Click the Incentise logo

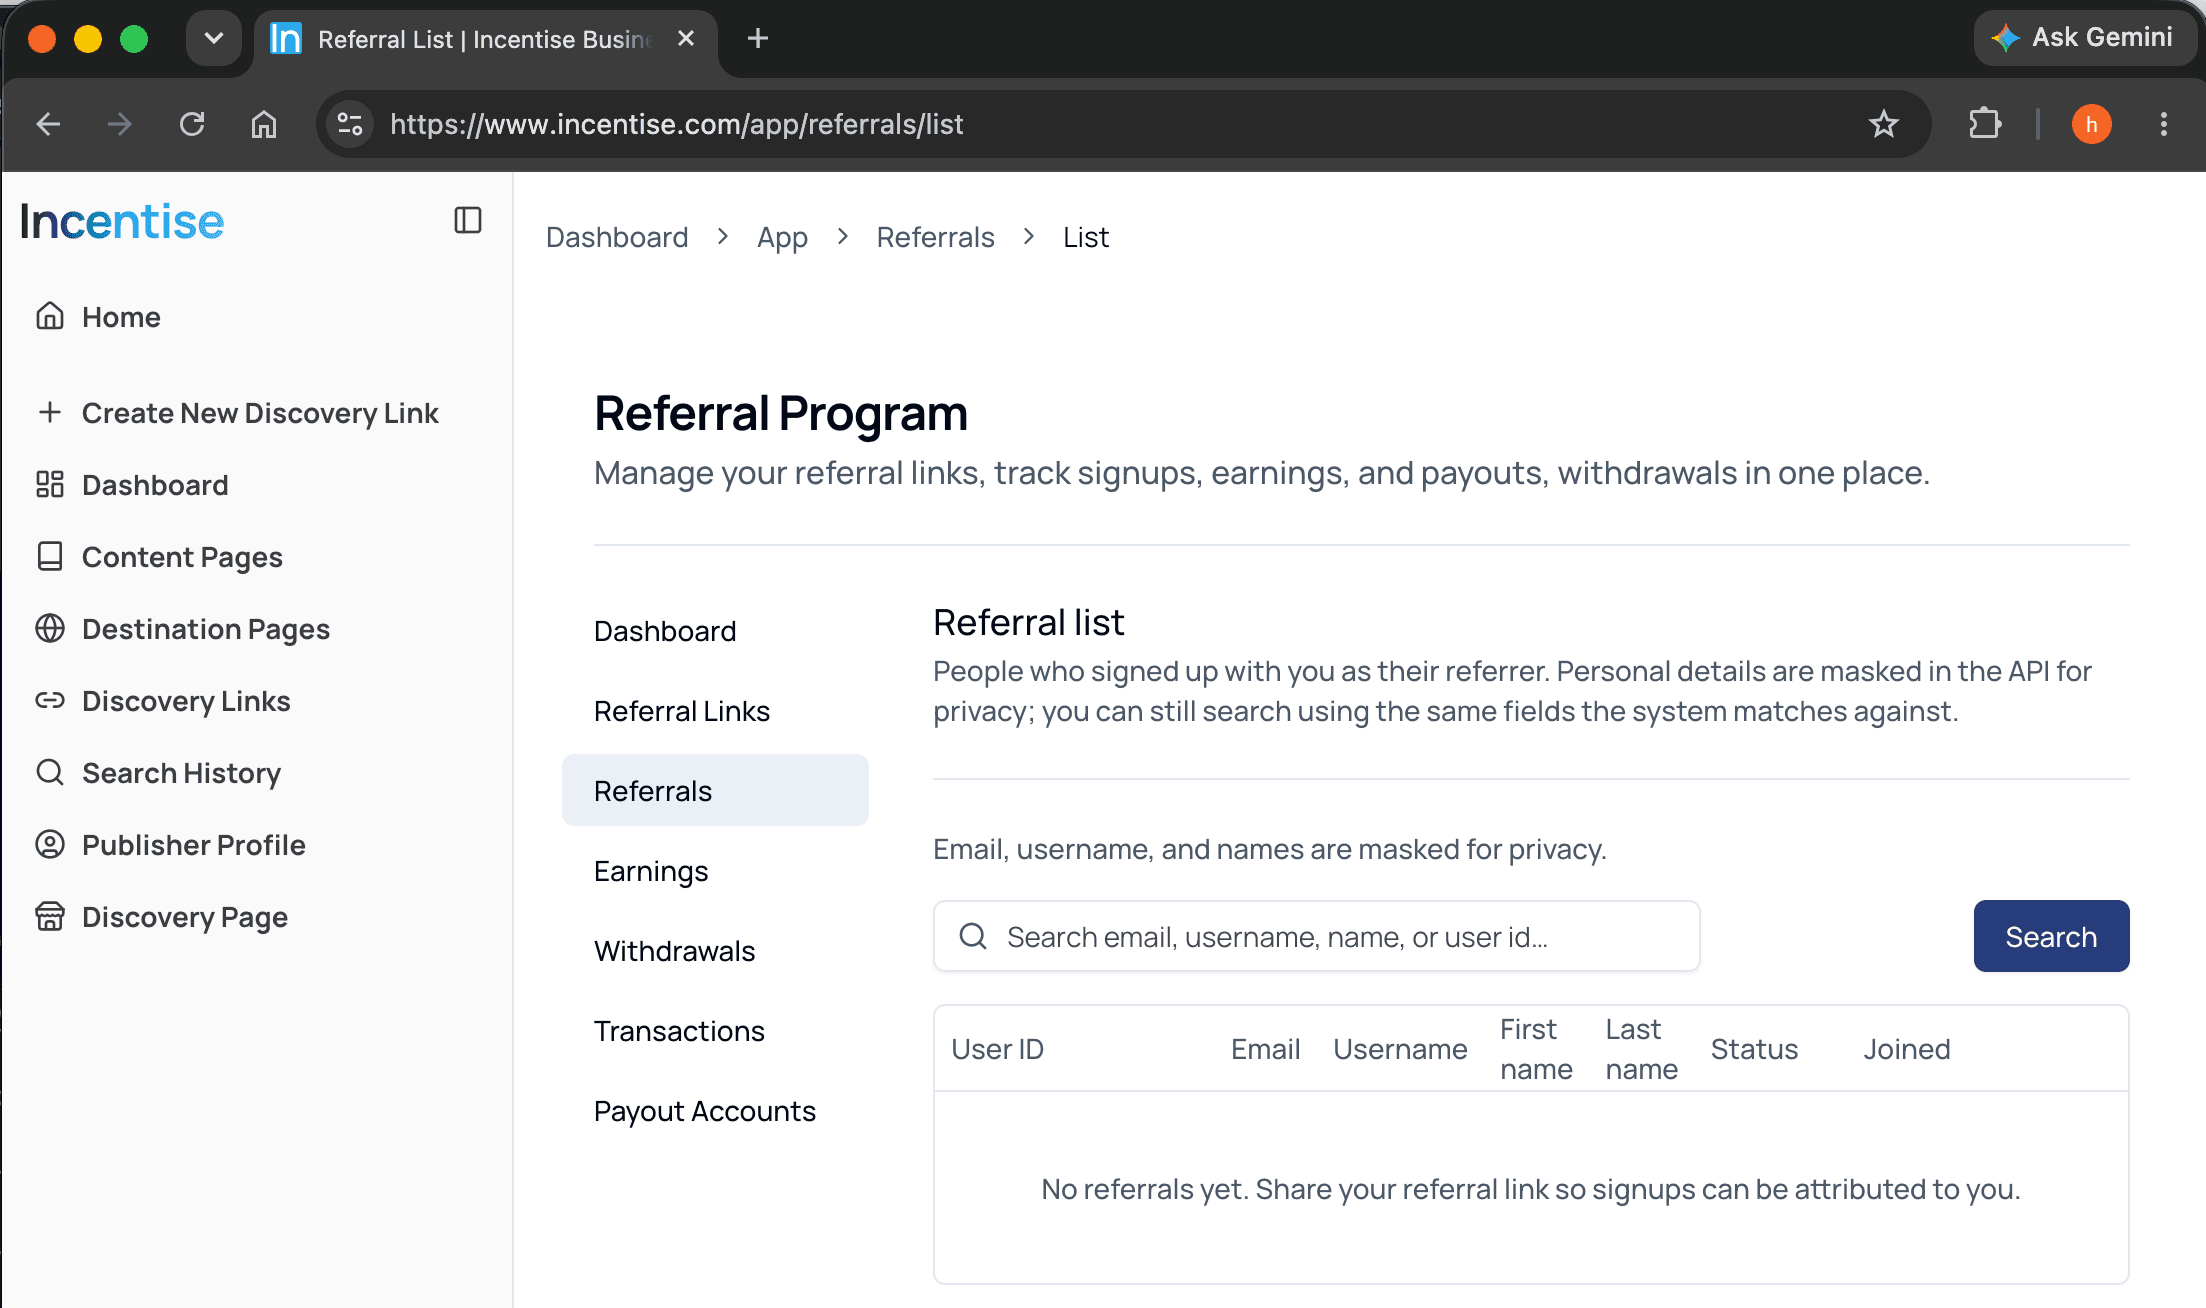click(x=122, y=221)
